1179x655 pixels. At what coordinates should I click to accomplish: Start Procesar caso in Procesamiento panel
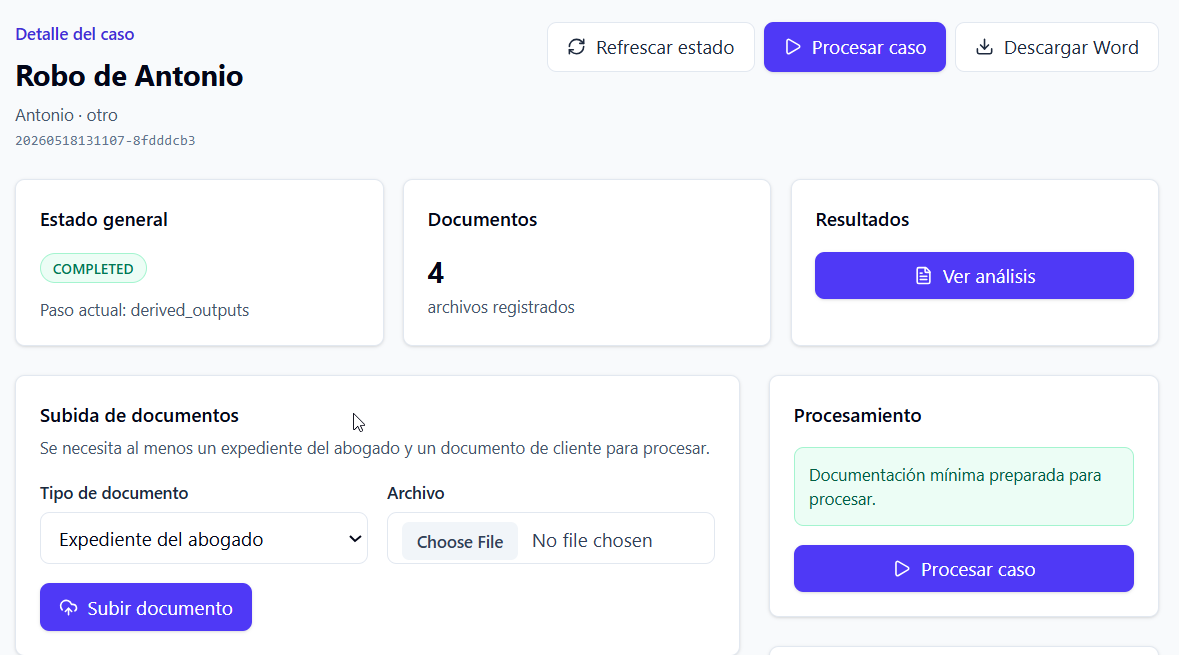(x=964, y=569)
